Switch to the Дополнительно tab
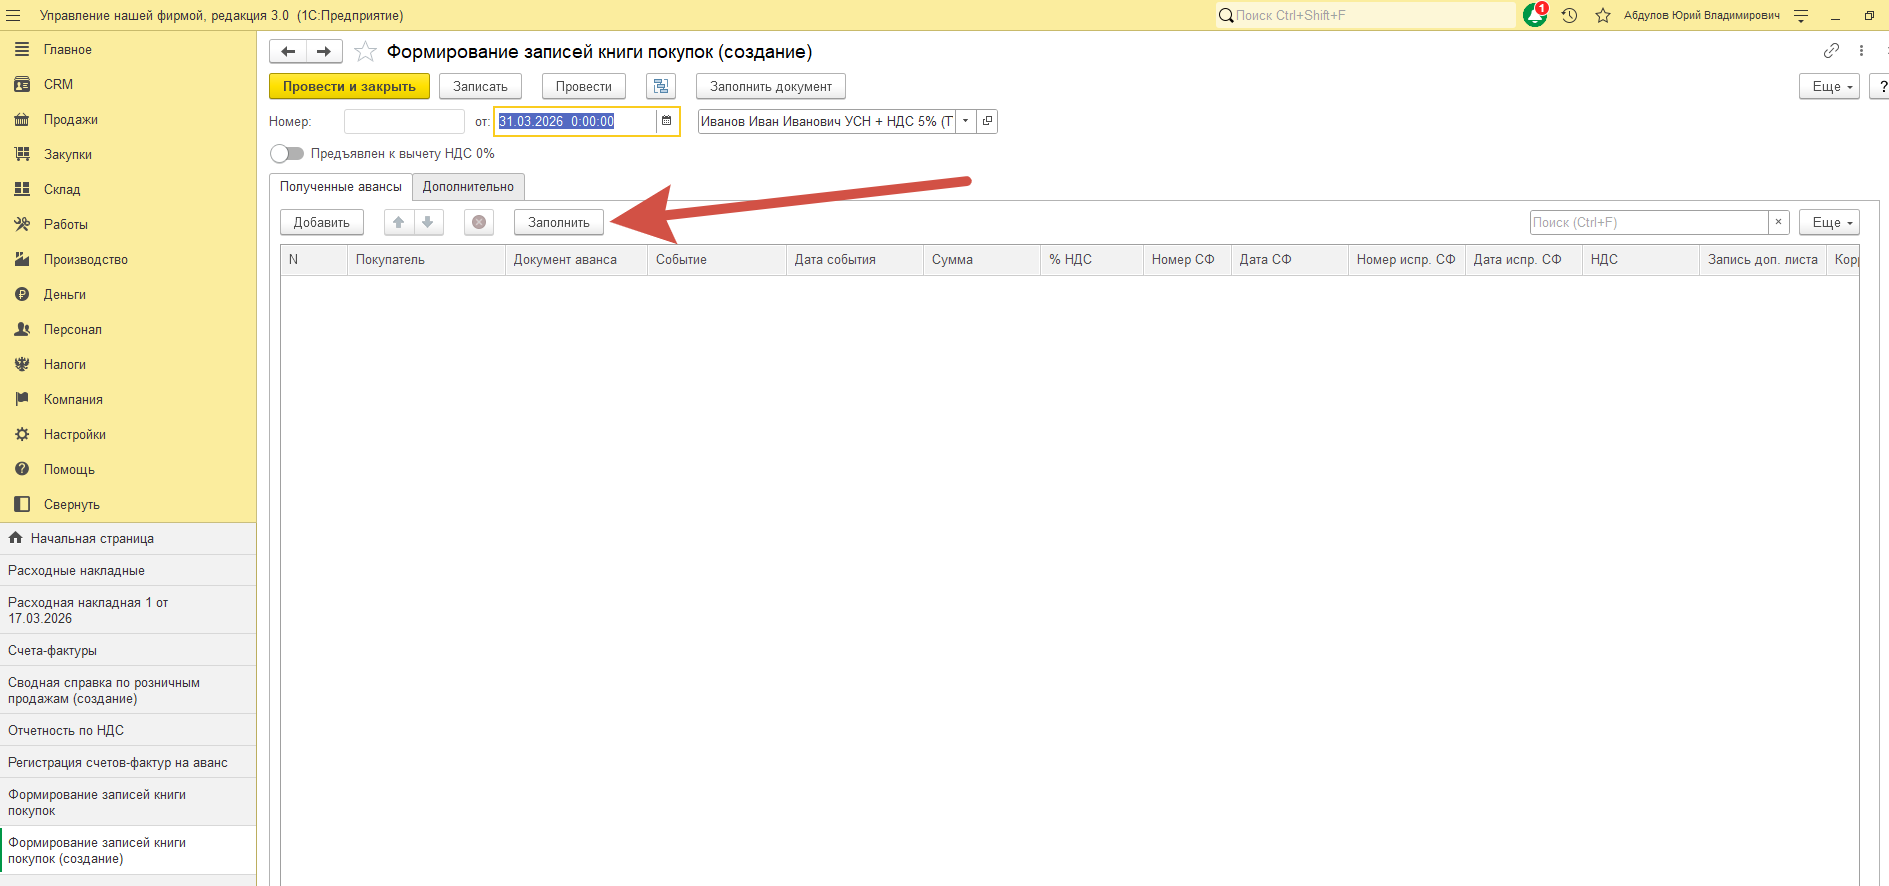The width and height of the screenshot is (1889, 886). tap(468, 187)
